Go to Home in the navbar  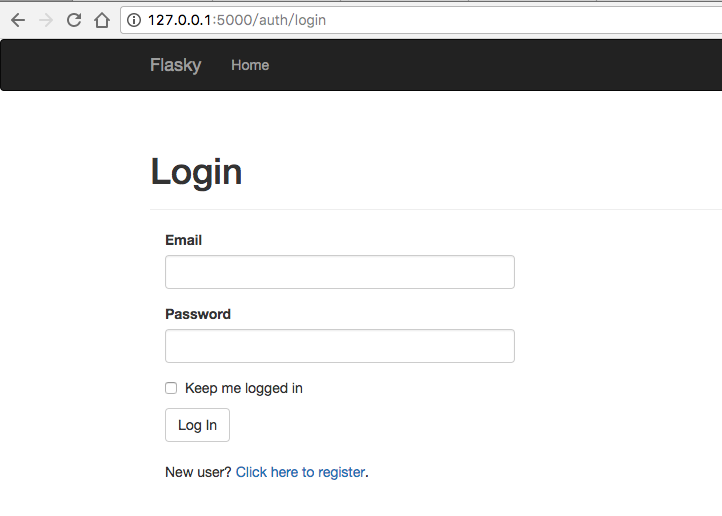(x=250, y=65)
